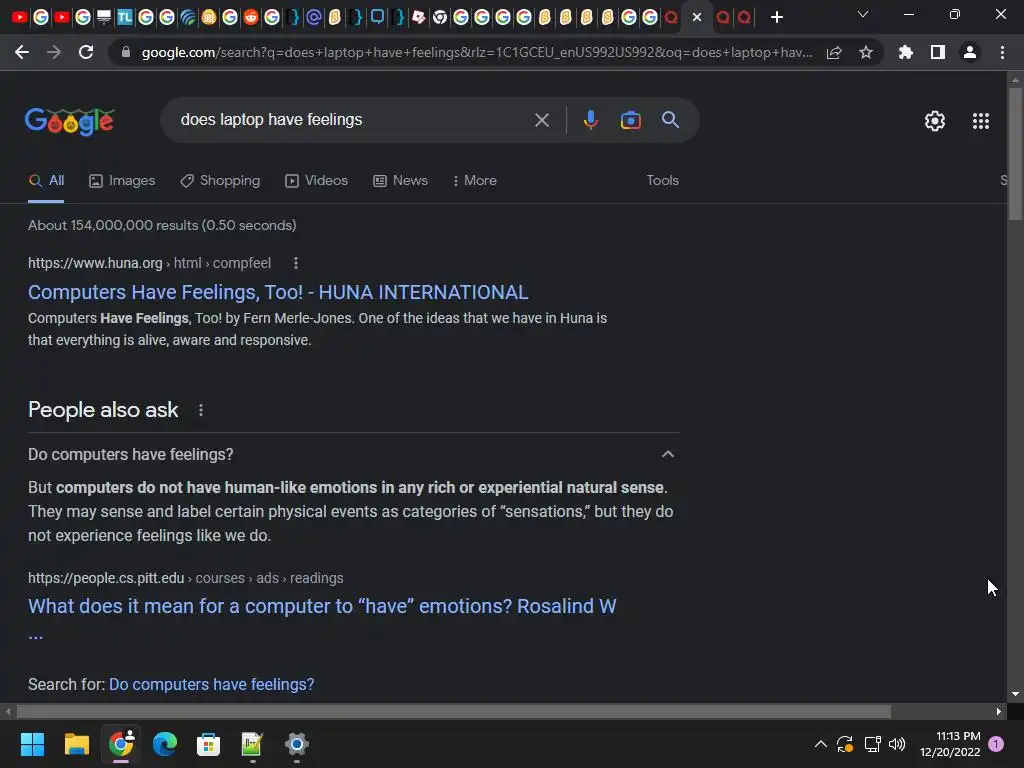Viewport: 1024px width, 768px height.
Task: Open Microsoft Store from the taskbar
Action: click(x=208, y=744)
